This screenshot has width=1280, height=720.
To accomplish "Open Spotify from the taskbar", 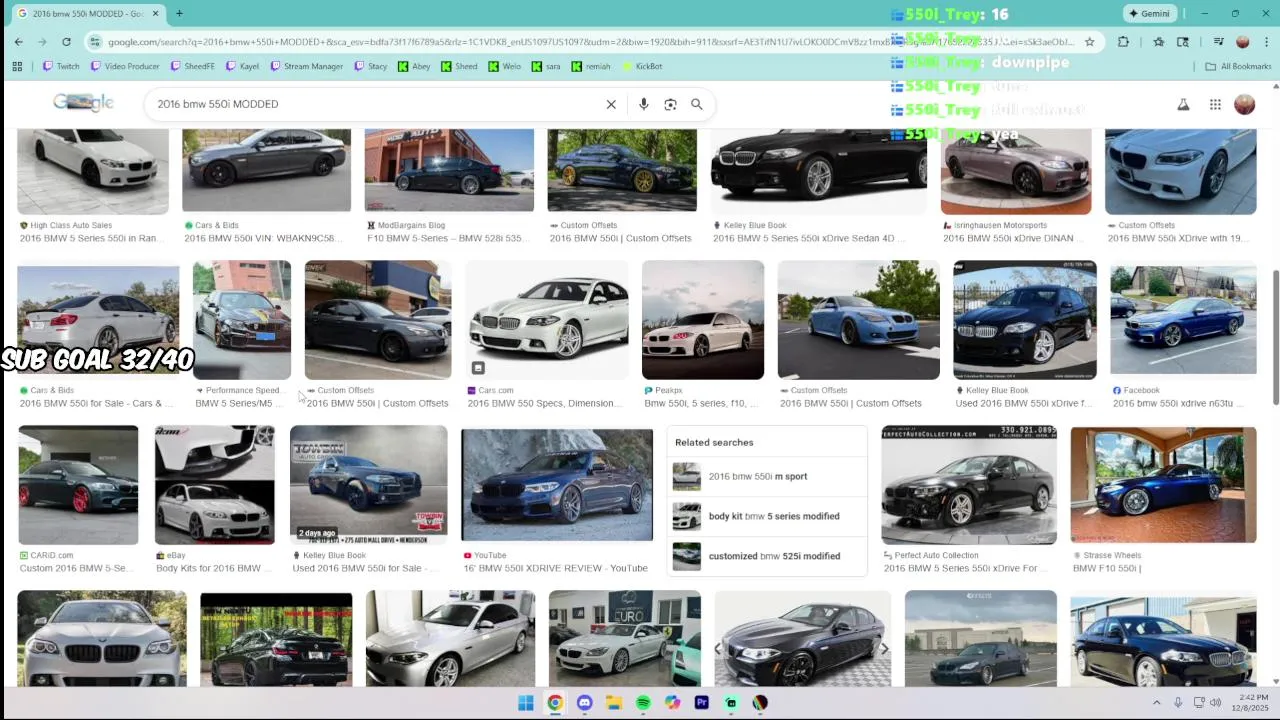I will (643, 703).
